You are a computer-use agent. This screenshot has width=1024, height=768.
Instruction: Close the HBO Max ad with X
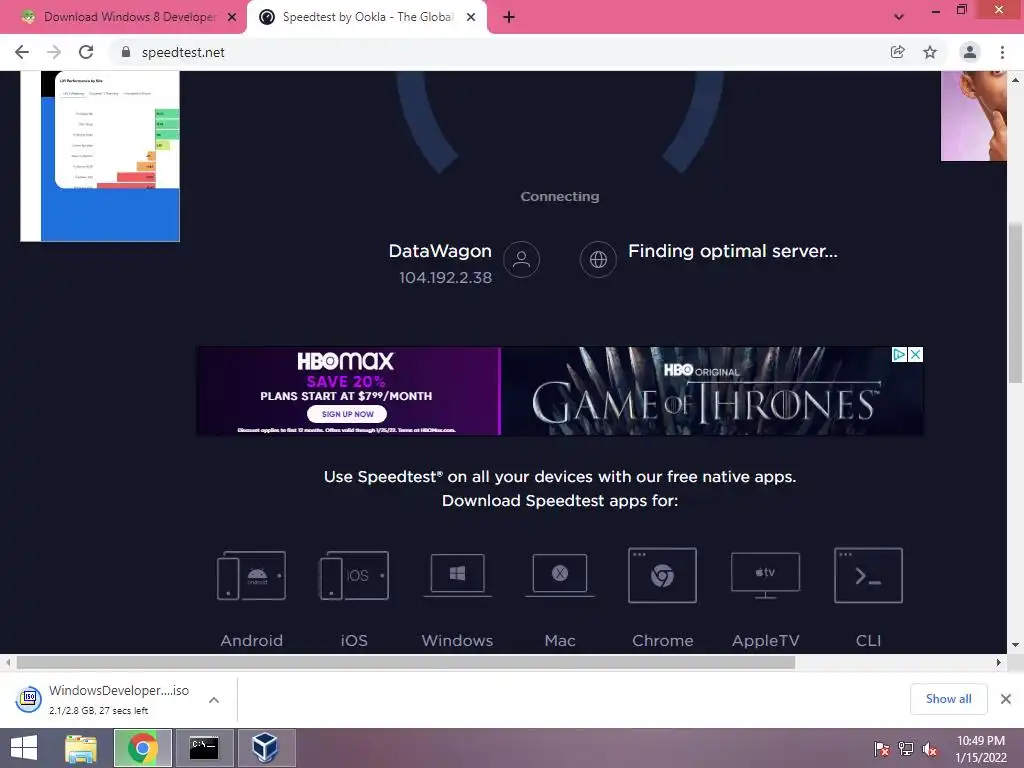[916, 355]
